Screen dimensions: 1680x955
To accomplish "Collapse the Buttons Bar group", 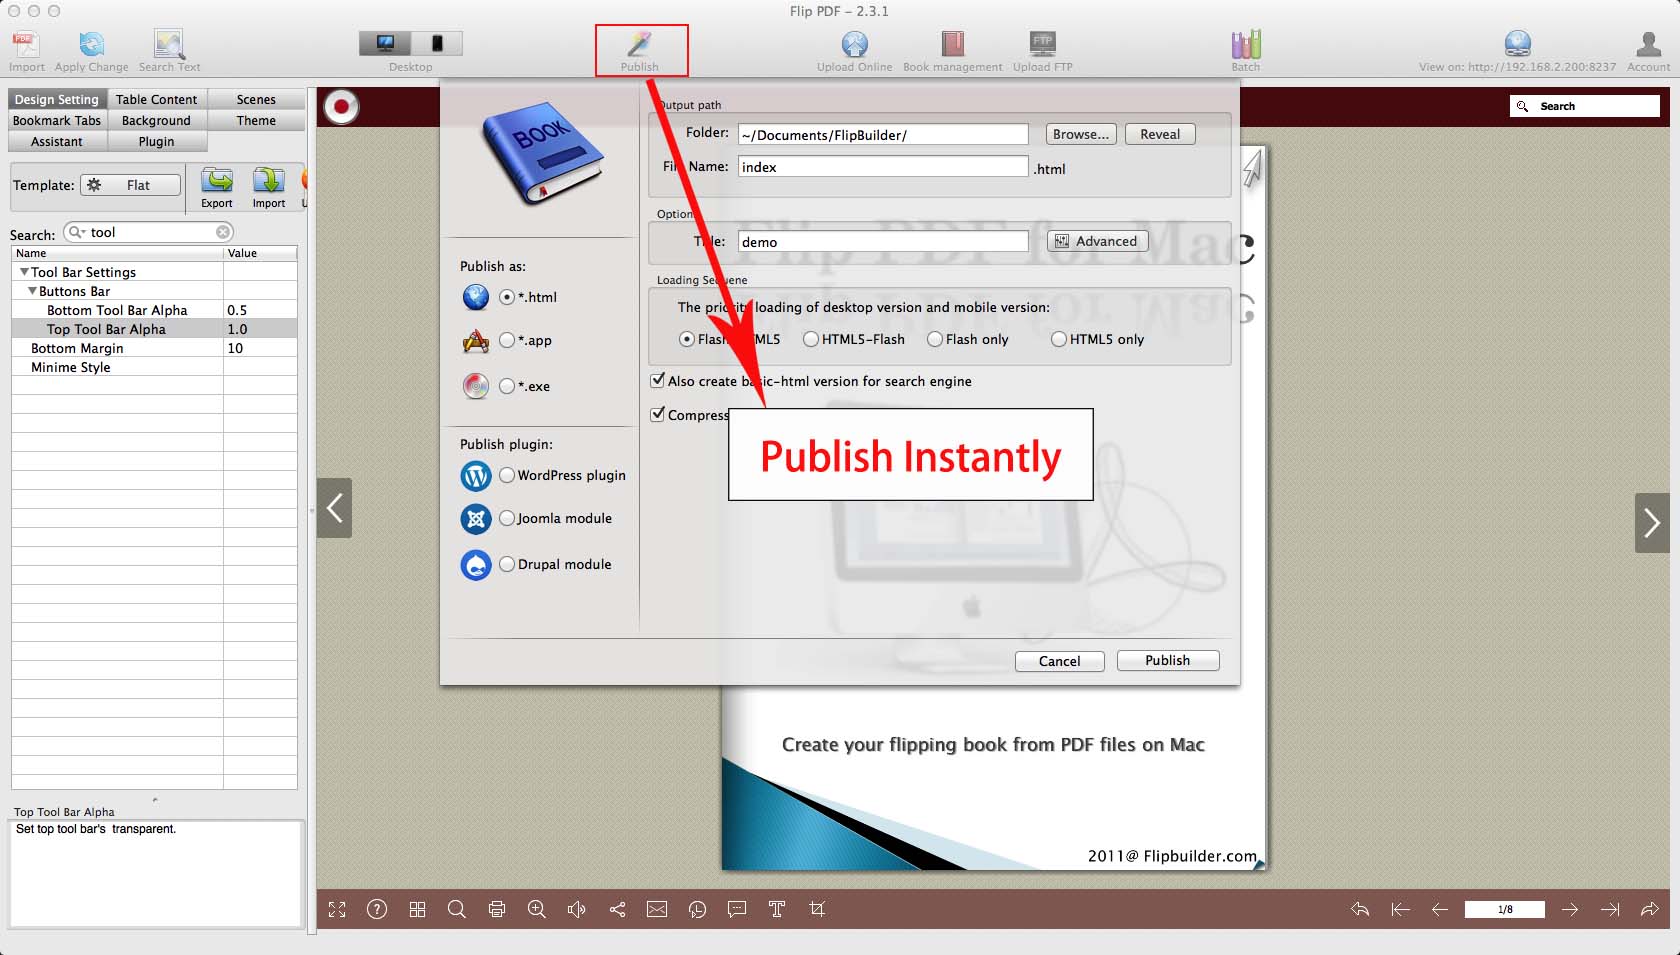I will pos(32,291).
